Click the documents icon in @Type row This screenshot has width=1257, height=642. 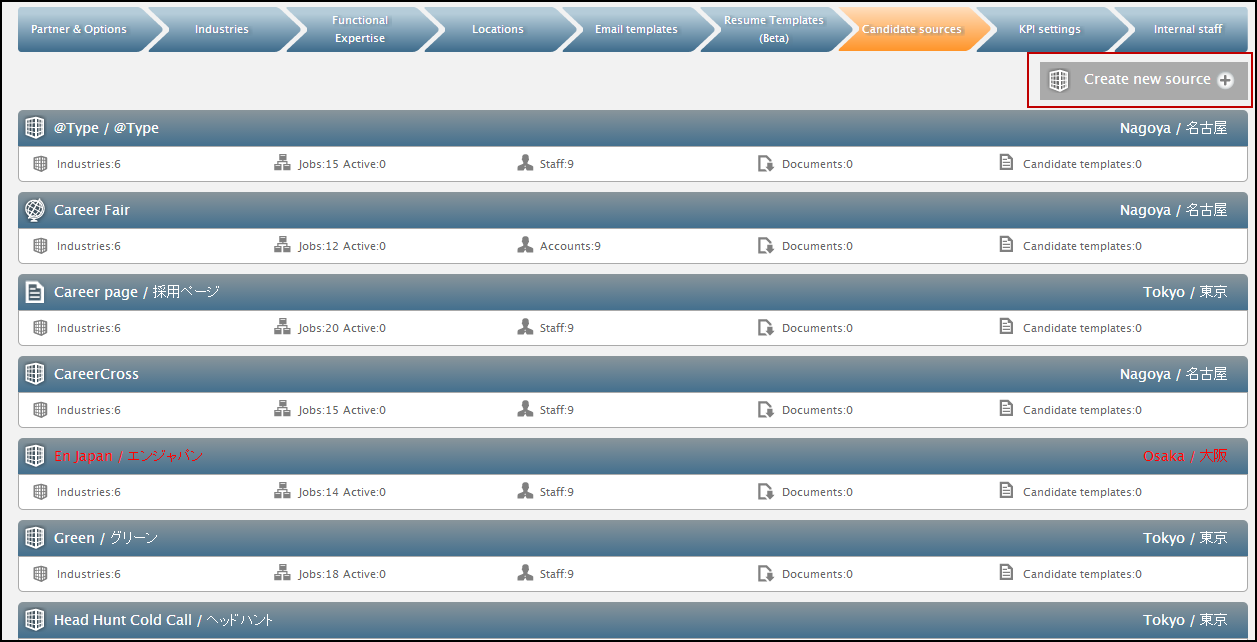click(766, 163)
